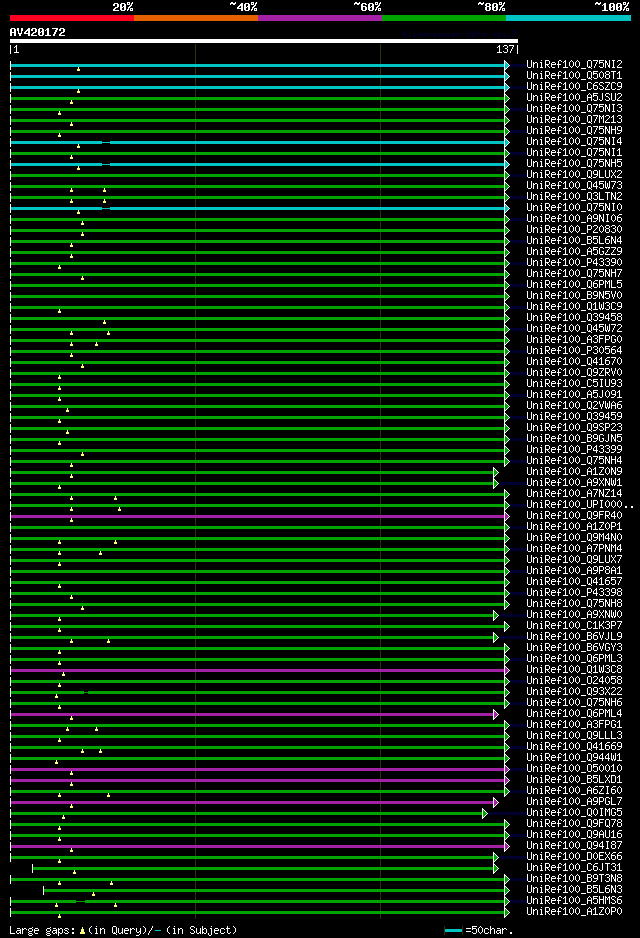
Task: Click the green arrowhead ending Q0IMG5 alignment
Action: coord(484,814)
